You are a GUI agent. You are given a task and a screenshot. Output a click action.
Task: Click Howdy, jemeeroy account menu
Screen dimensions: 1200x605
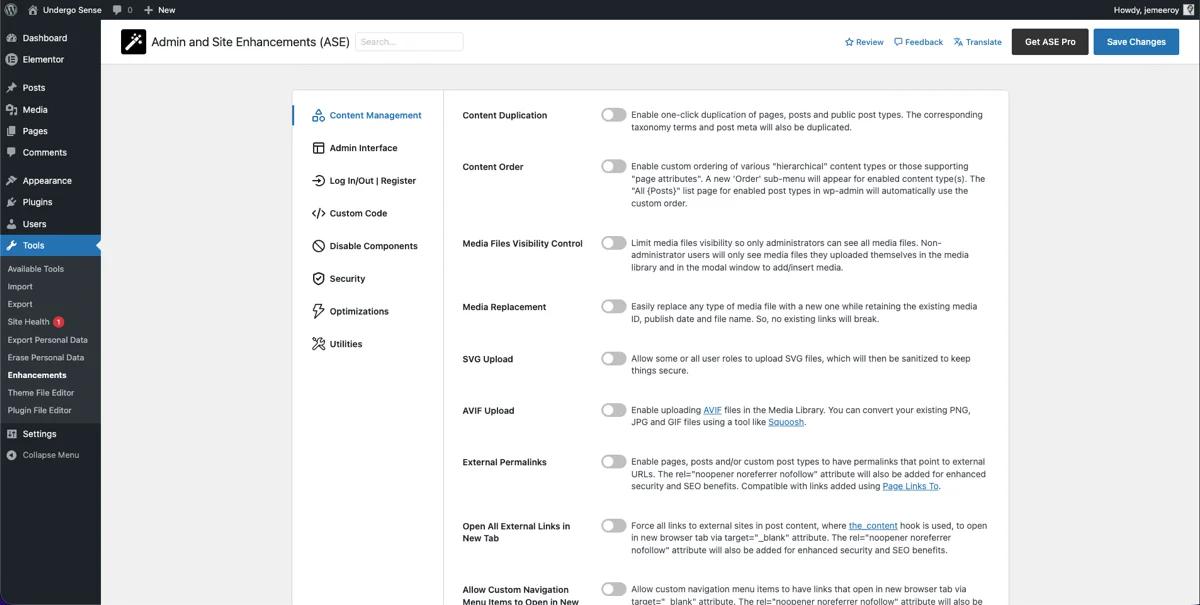point(1153,10)
